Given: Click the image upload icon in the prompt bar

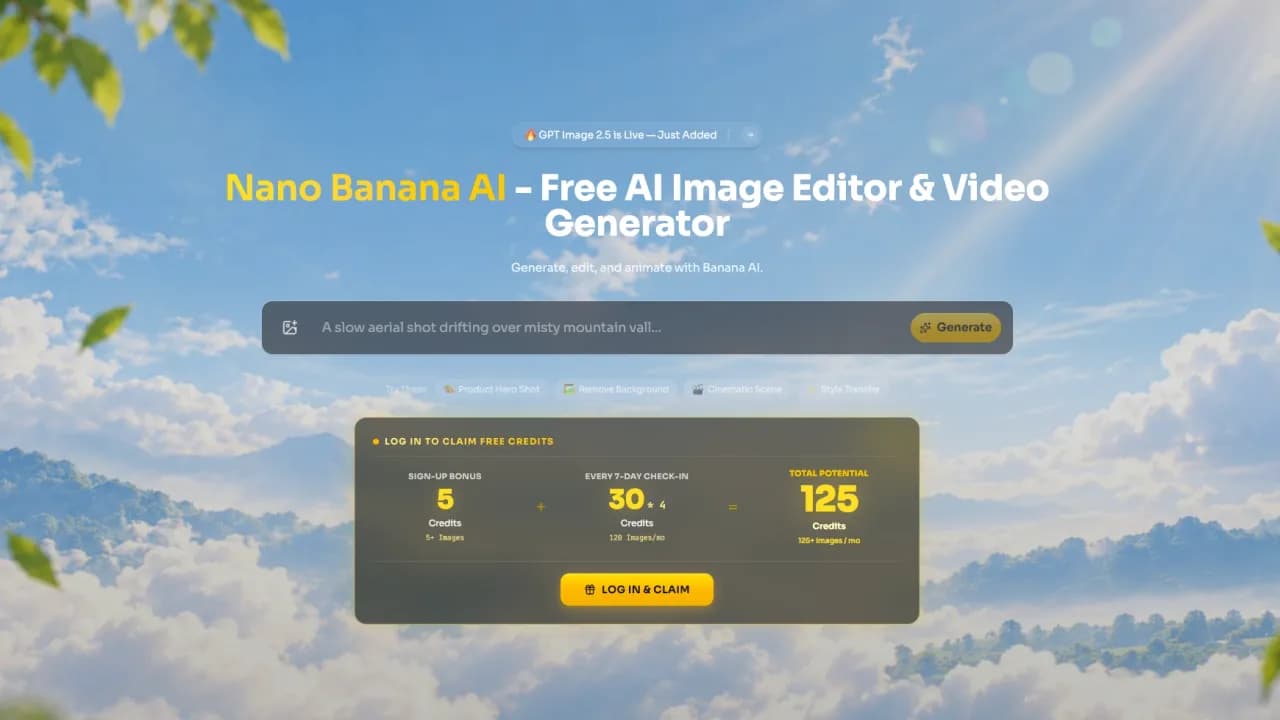Looking at the screenshot, I should click(290, 327).
